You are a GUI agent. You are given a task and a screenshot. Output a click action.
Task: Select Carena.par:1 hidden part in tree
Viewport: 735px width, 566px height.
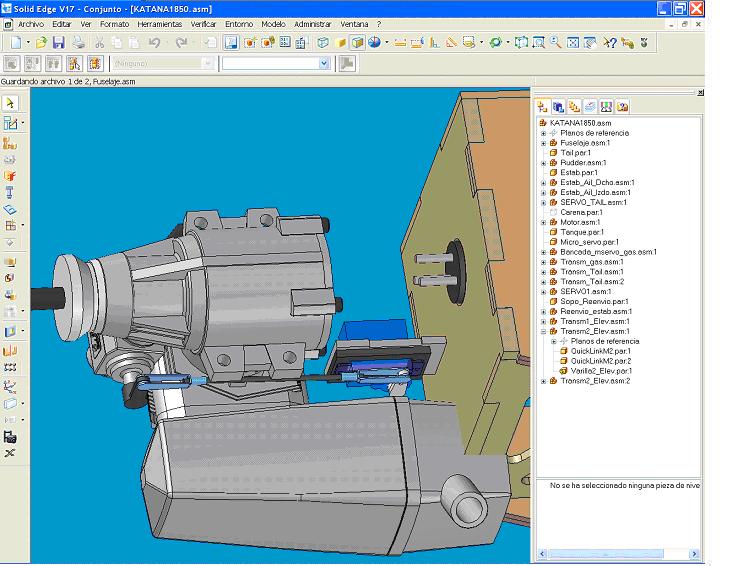click(x=581, y=212)
